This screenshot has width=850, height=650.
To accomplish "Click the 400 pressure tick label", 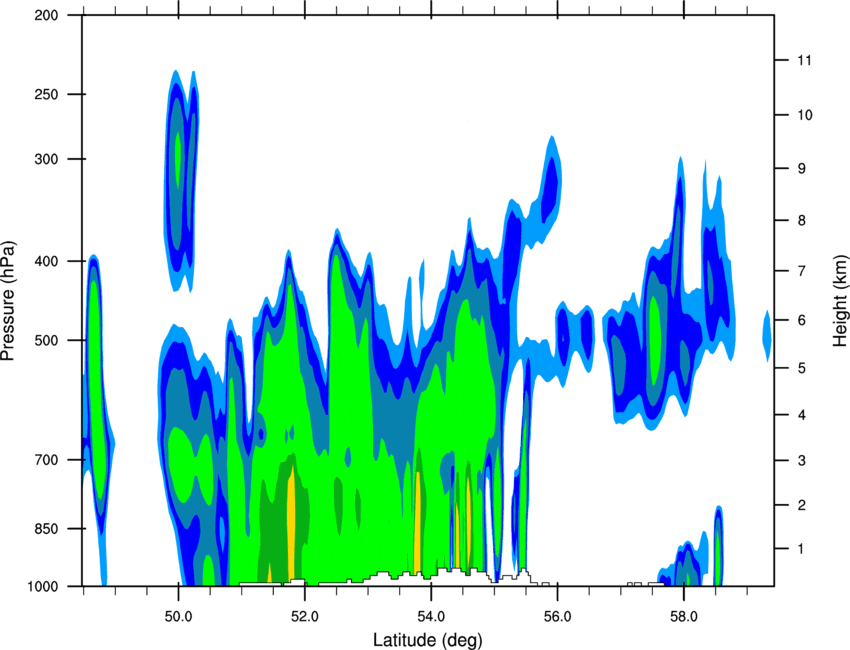I will [46, 261].
